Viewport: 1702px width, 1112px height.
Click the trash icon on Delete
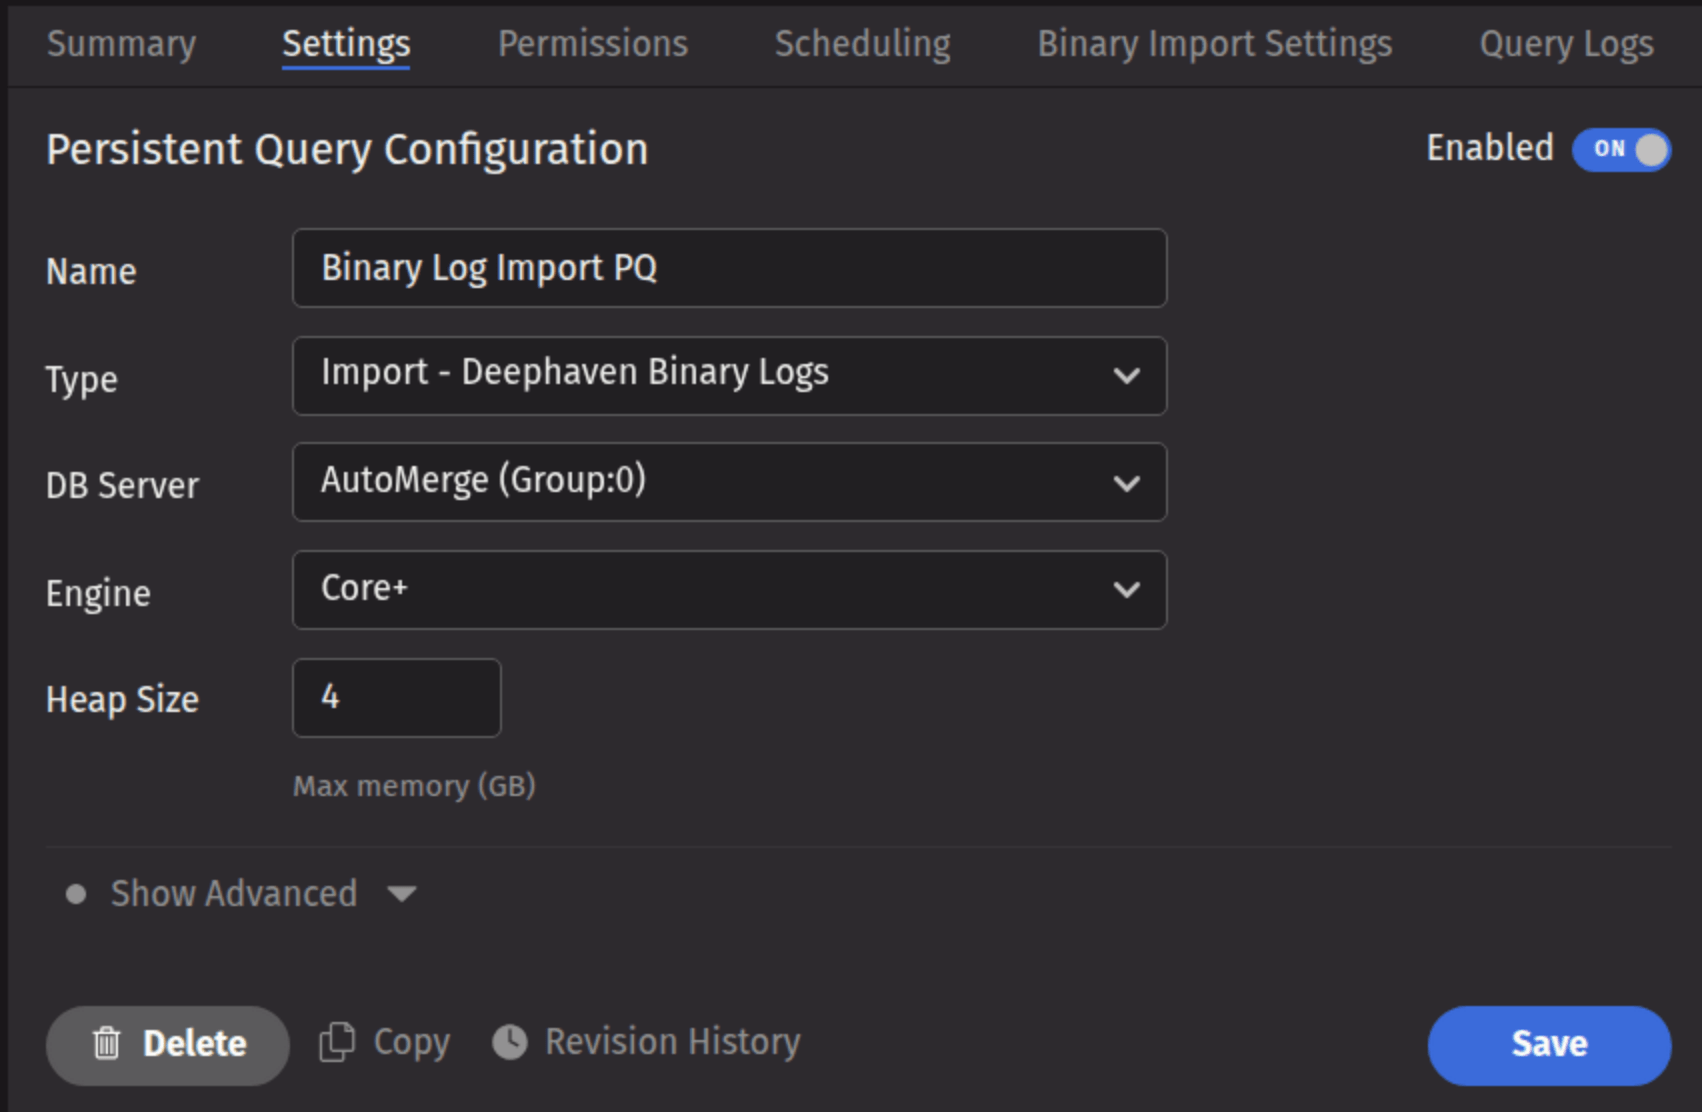click(x=107, y=1044)
